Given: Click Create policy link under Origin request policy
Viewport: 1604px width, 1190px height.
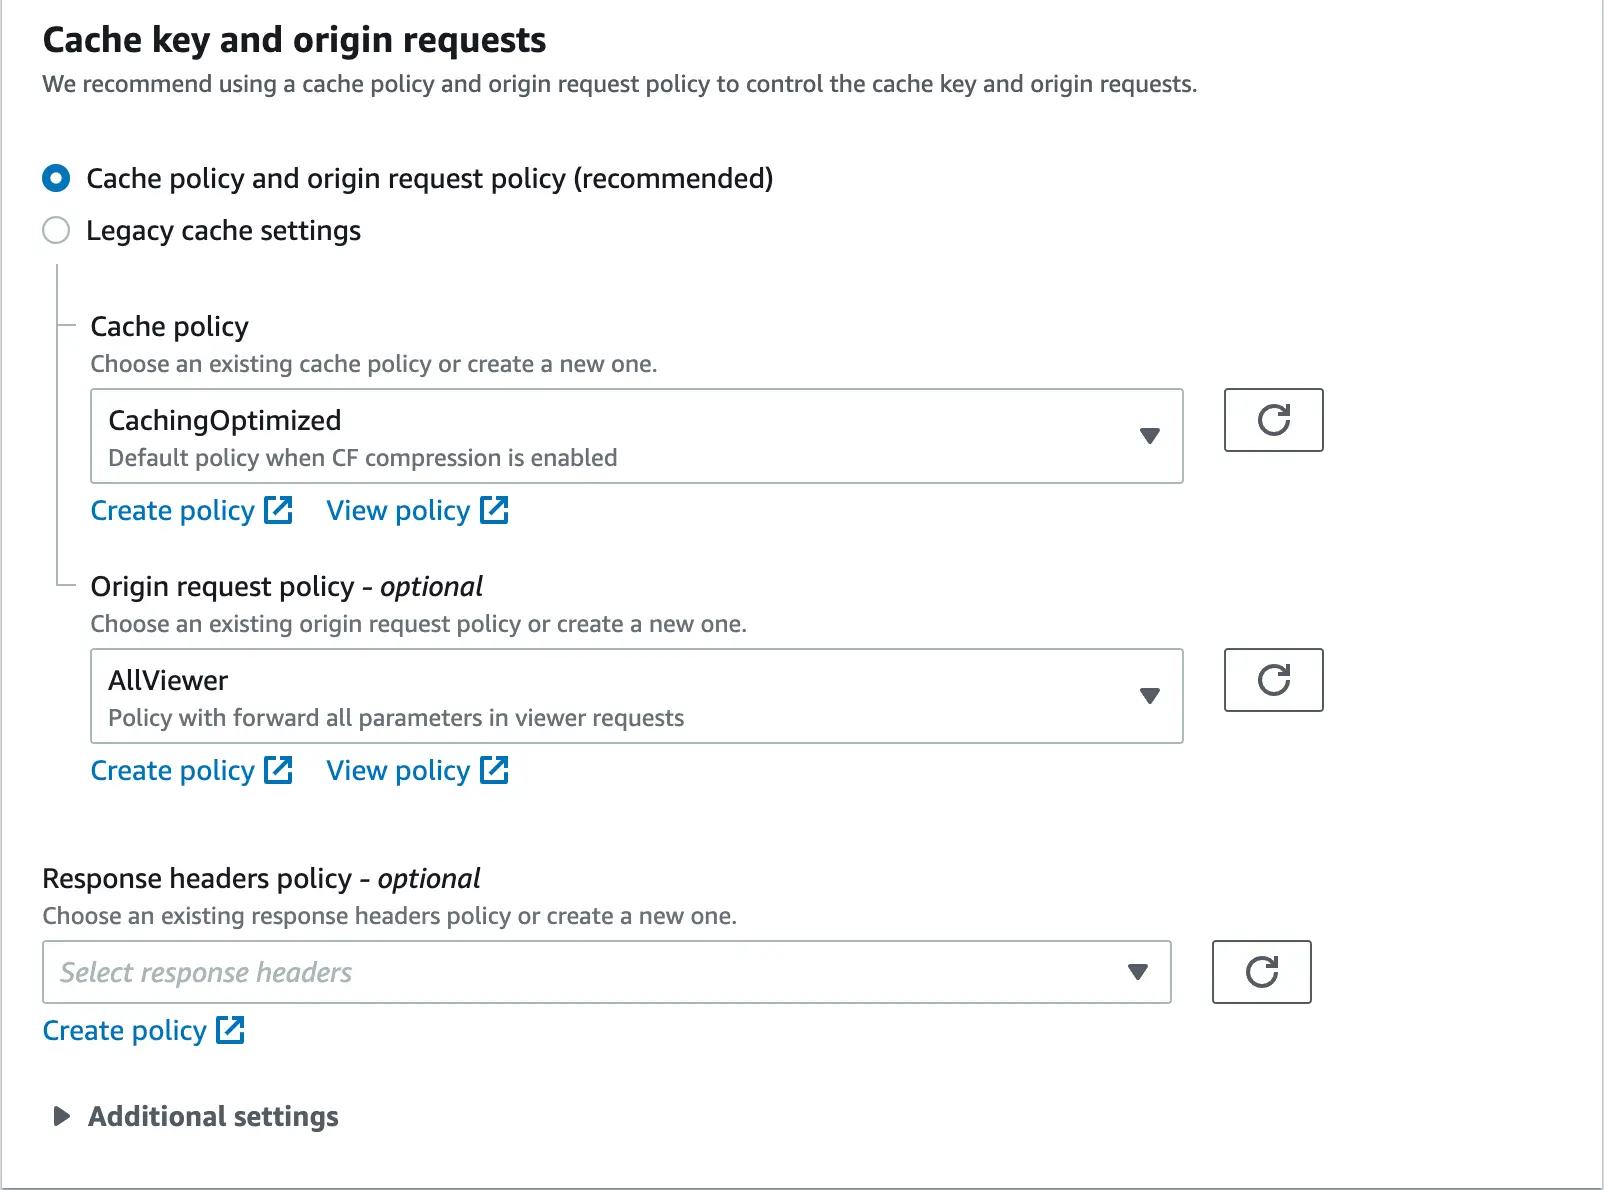Looking at the screenshot, I should [172, 770].
